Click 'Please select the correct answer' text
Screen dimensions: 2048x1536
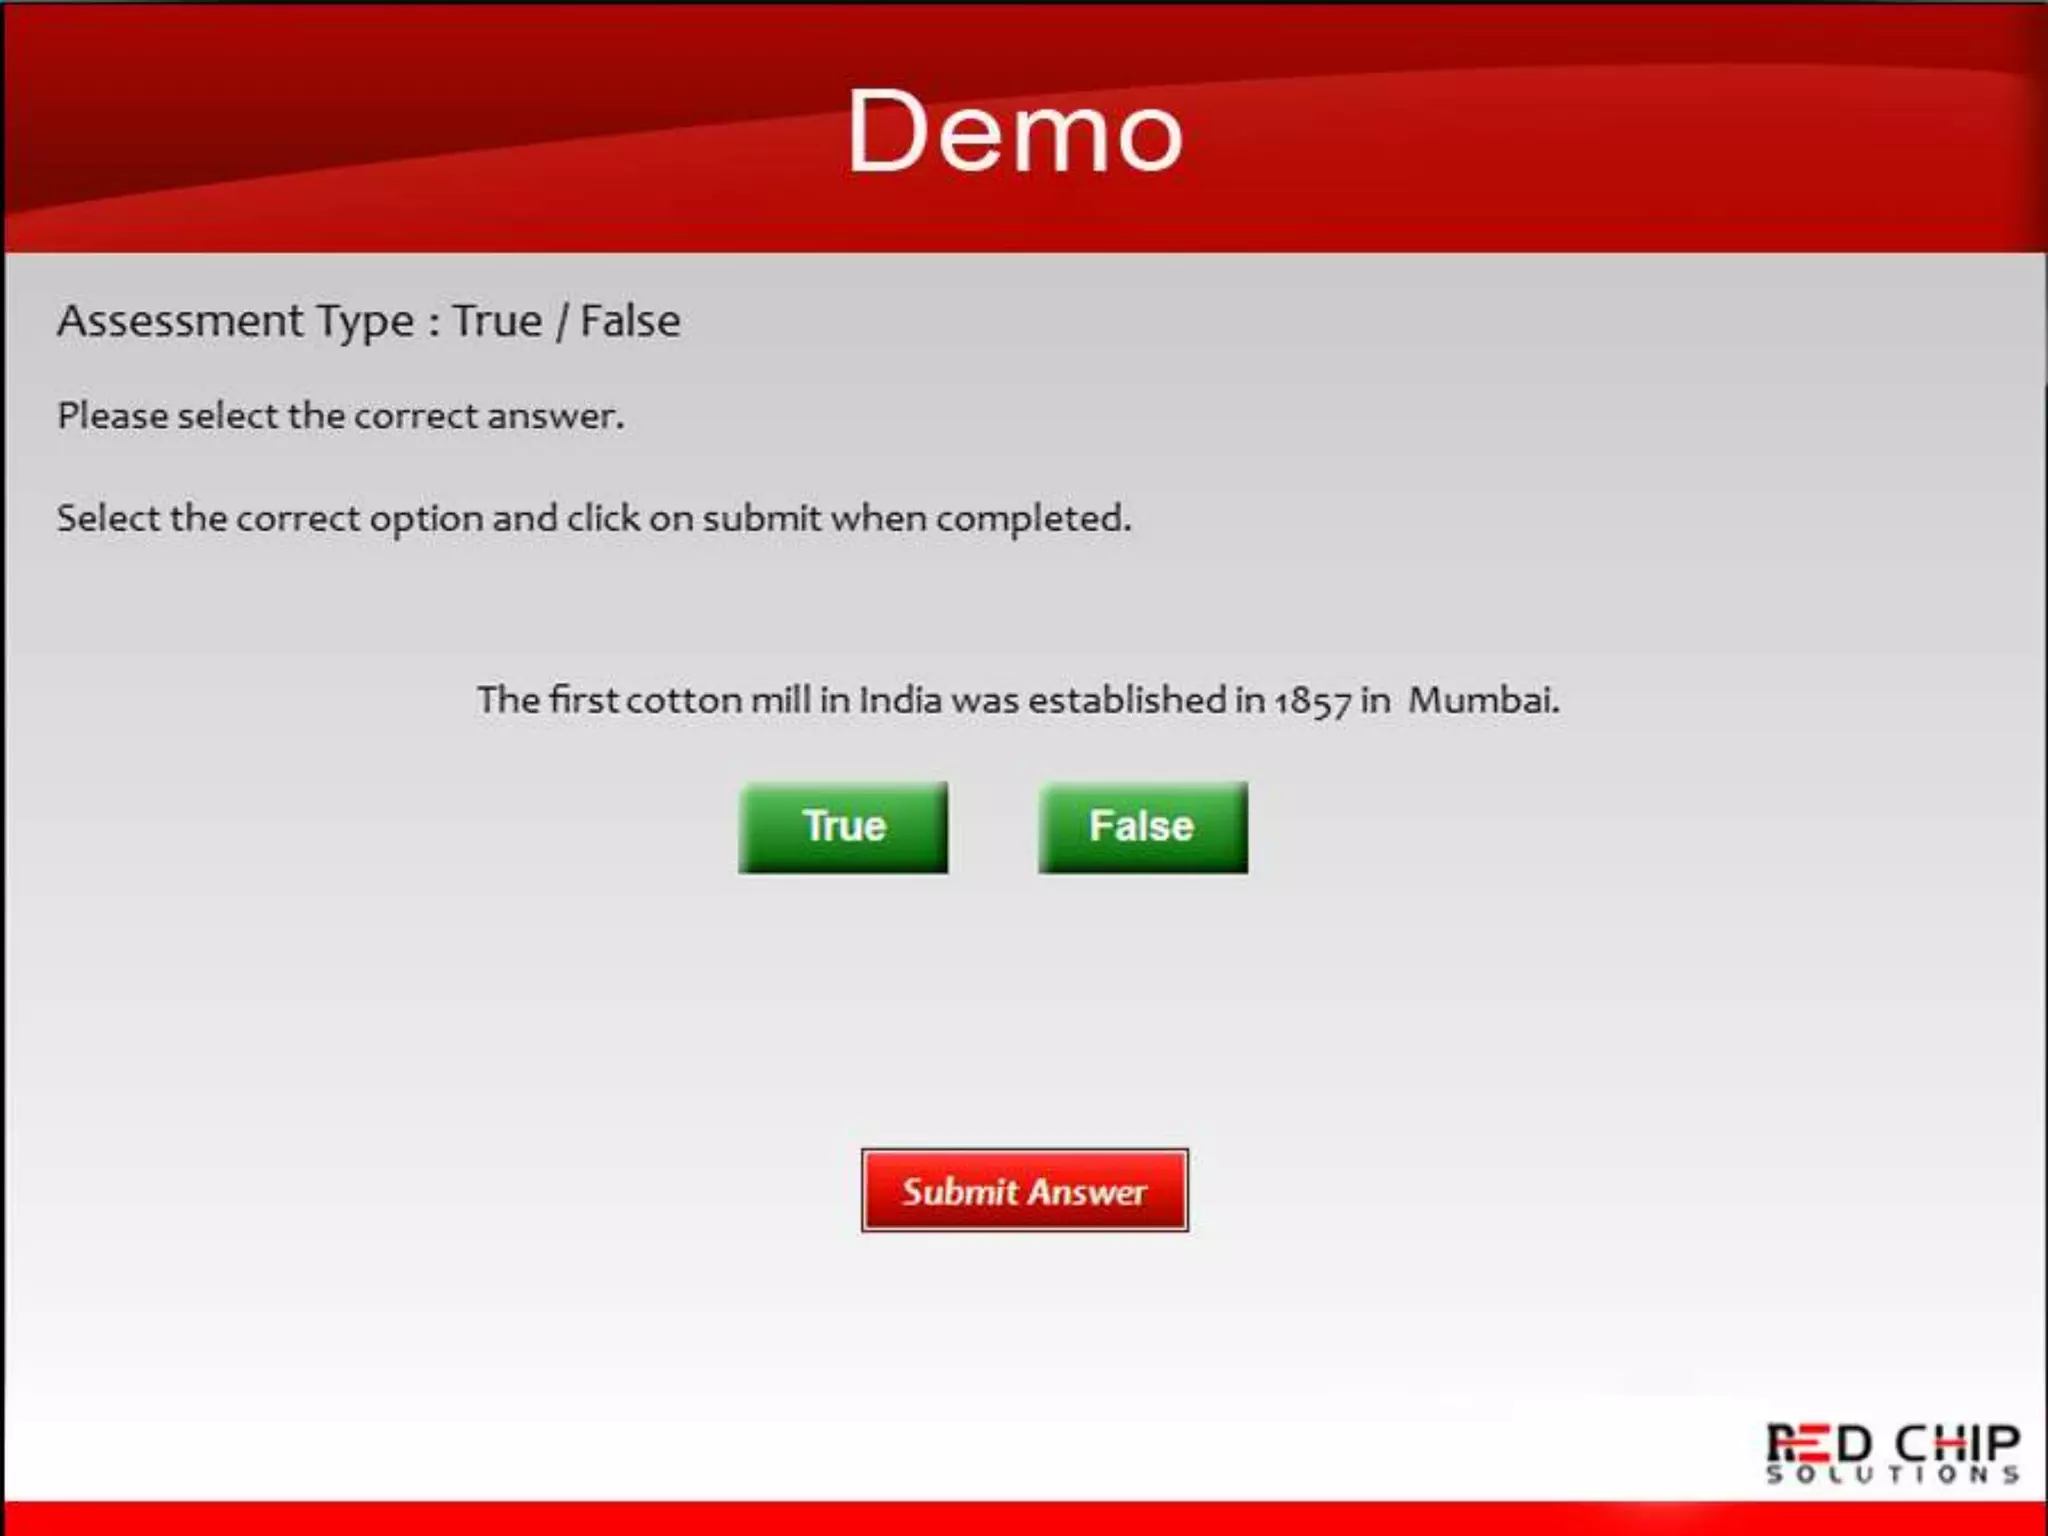click(x=340, y=416)
